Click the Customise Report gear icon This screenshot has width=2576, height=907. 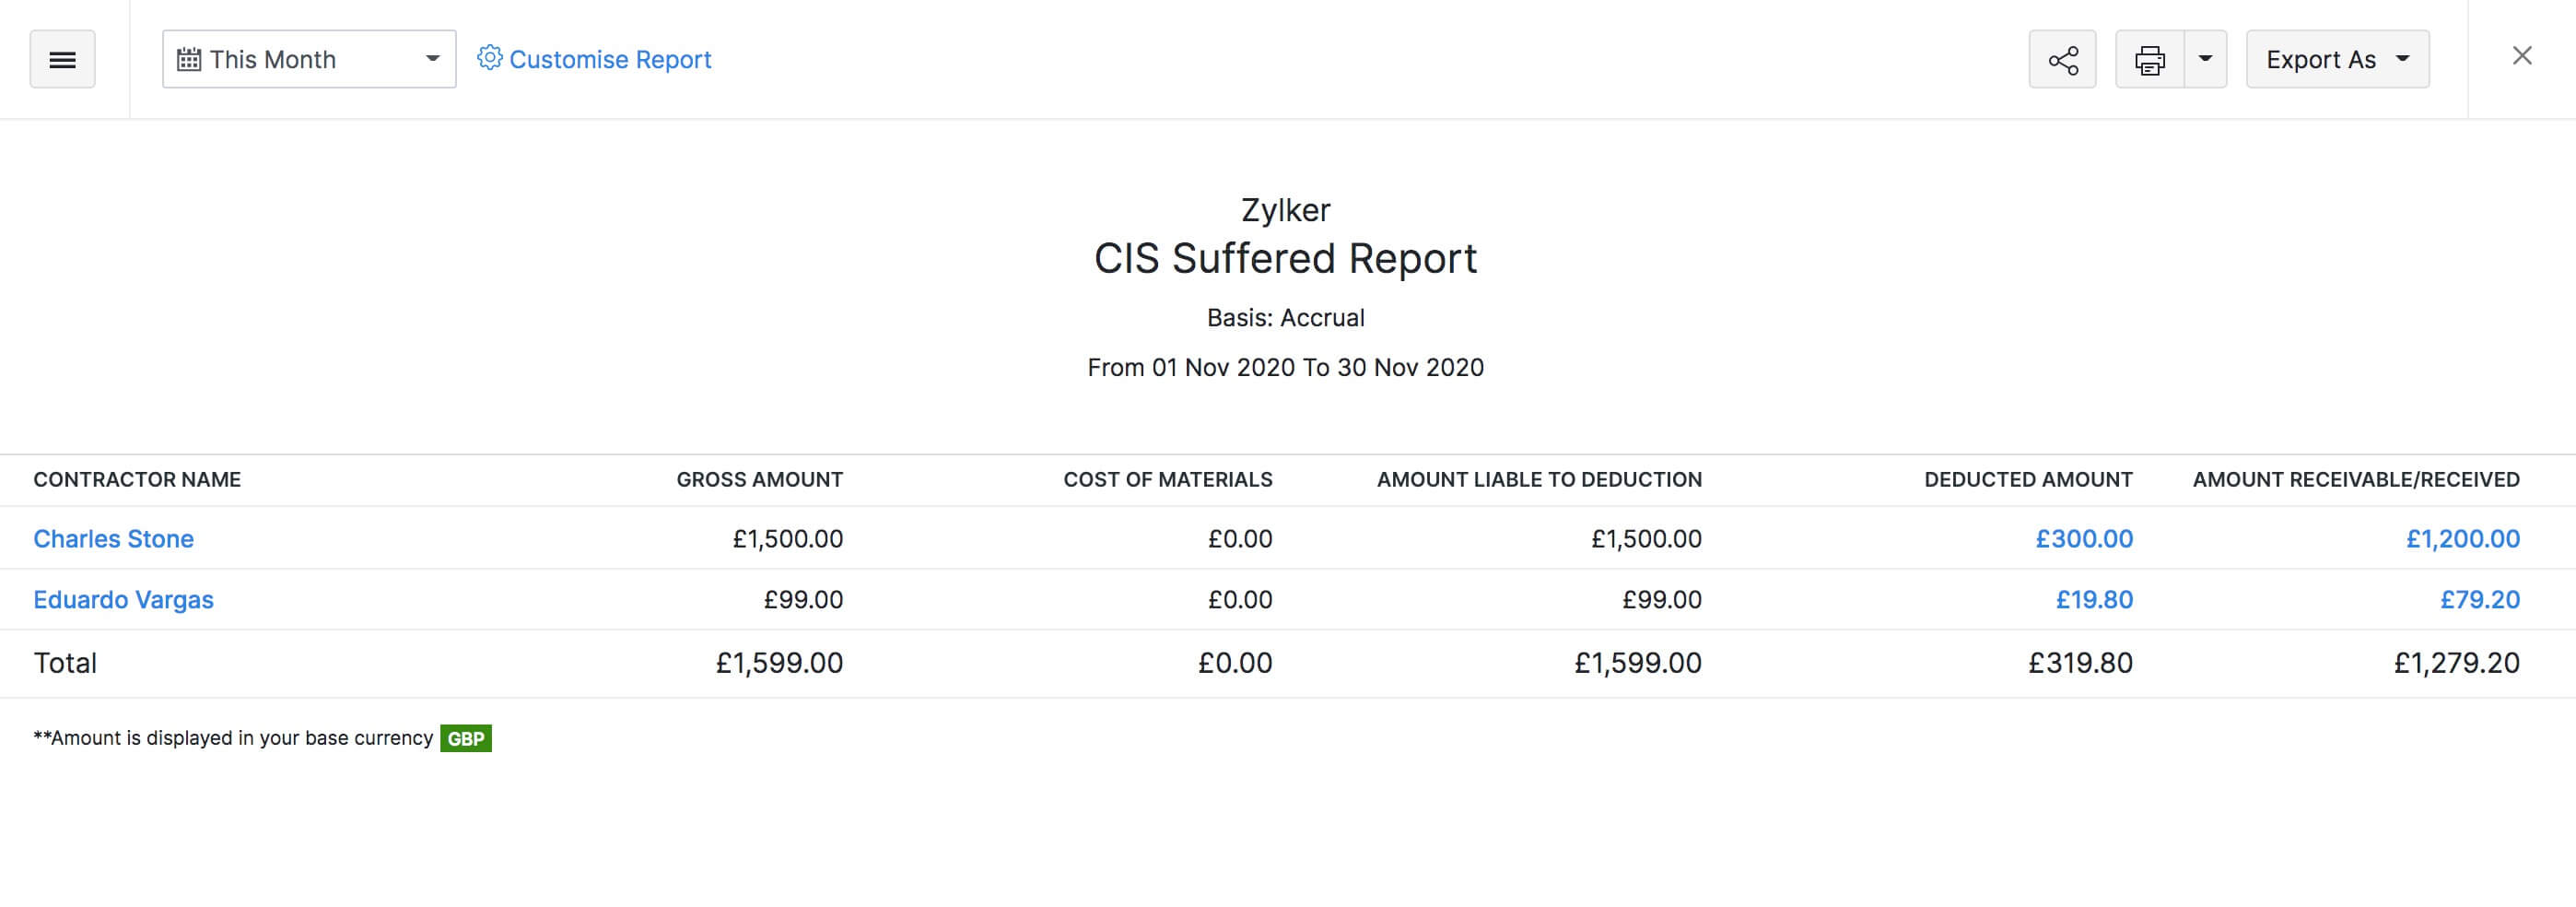click(x=489, y=58)
